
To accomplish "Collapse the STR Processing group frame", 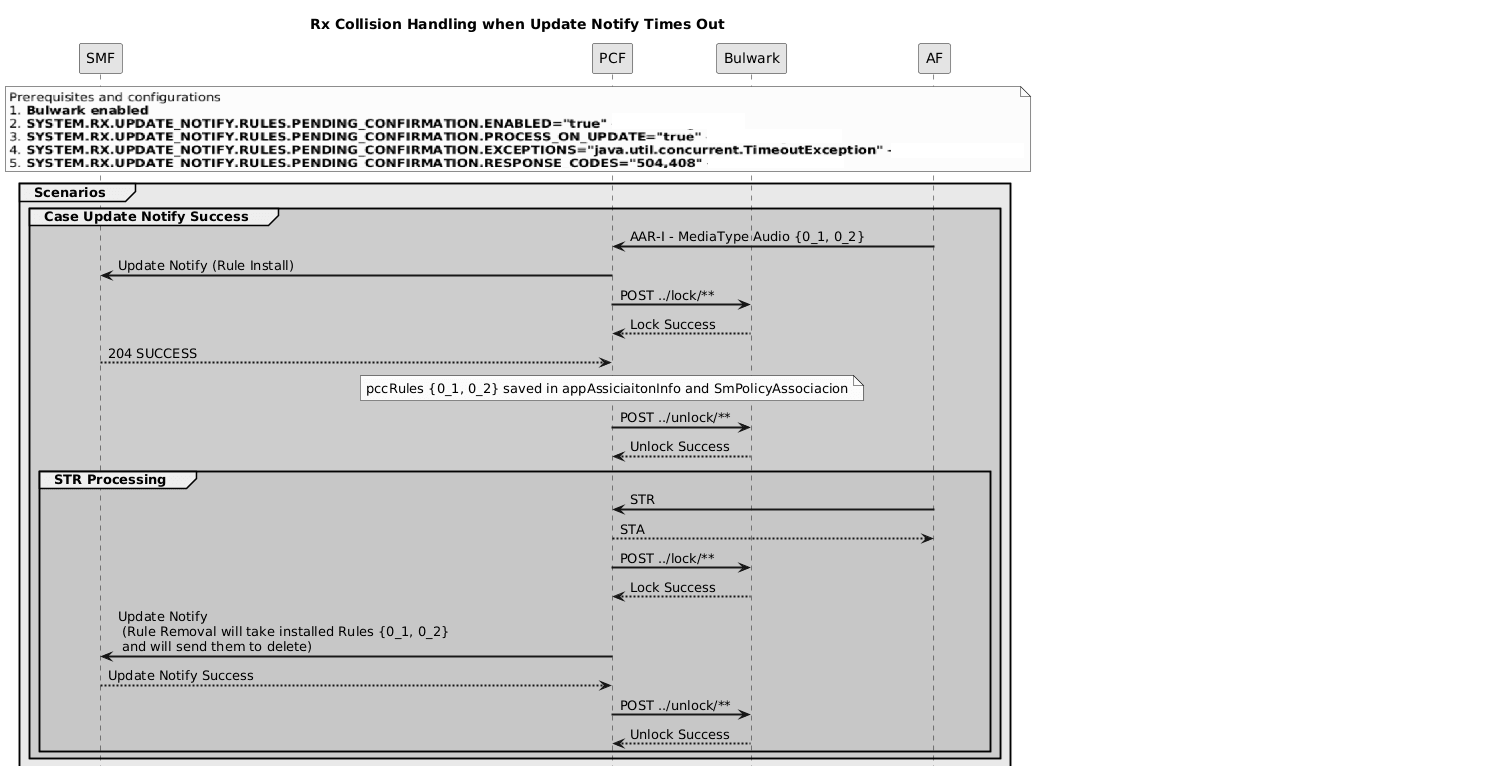I will click(x=110, y=480).
